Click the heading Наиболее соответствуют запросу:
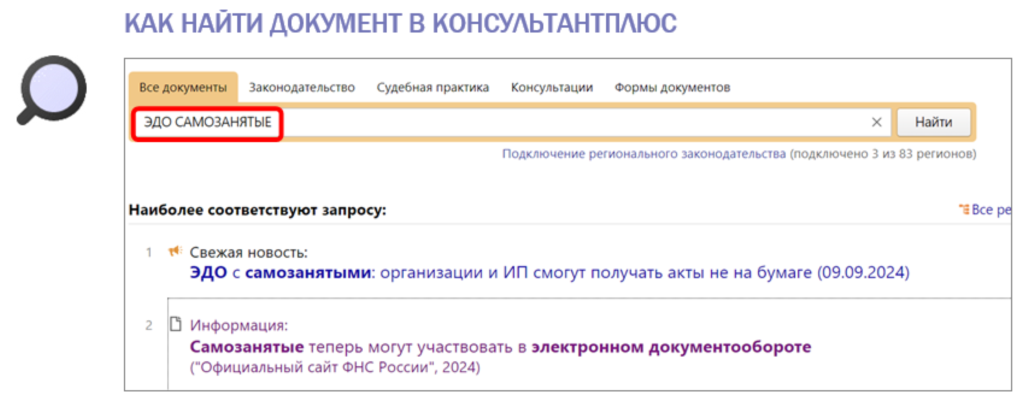Image resolution: width=1024 pixels, height=409 pixels. (x=258, y=210)
